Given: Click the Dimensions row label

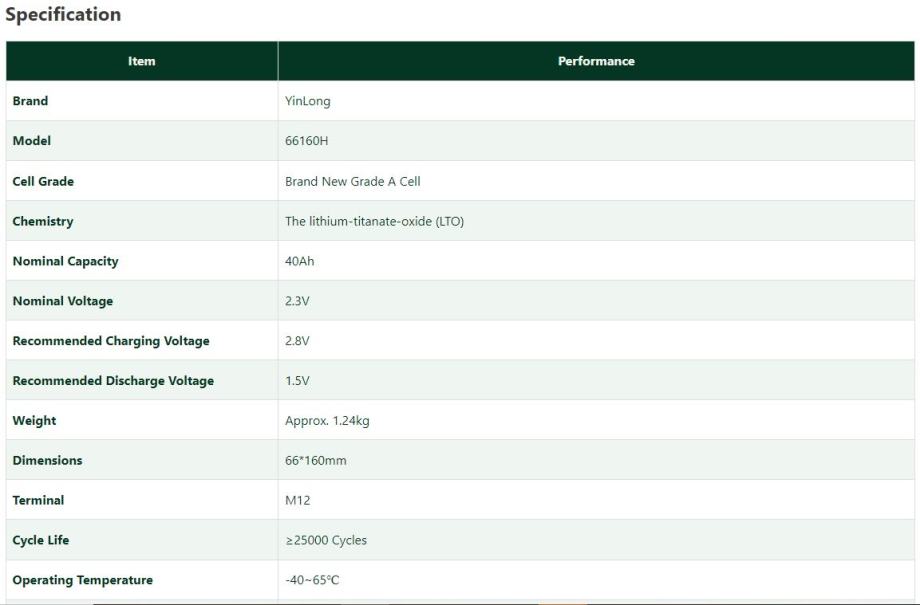Looking at the screenshot, I should (x=48, y=461).
